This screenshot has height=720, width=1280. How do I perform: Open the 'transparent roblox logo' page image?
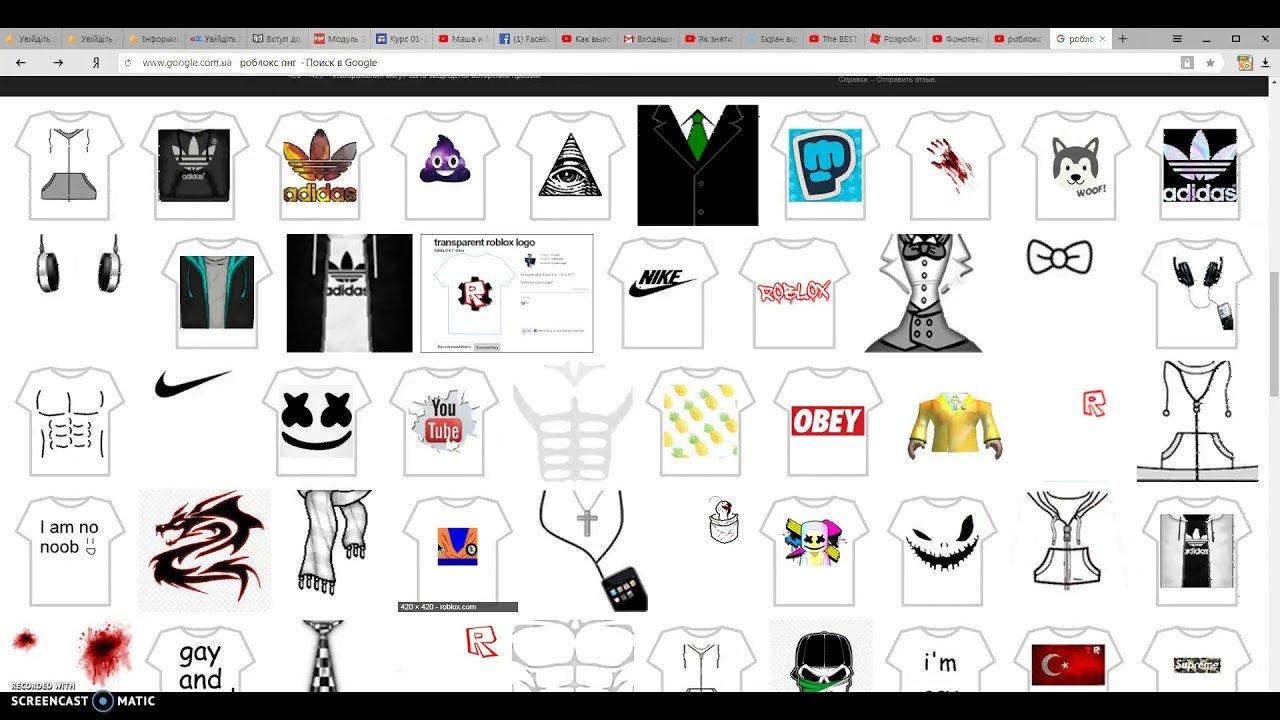[x=507, y=293]
